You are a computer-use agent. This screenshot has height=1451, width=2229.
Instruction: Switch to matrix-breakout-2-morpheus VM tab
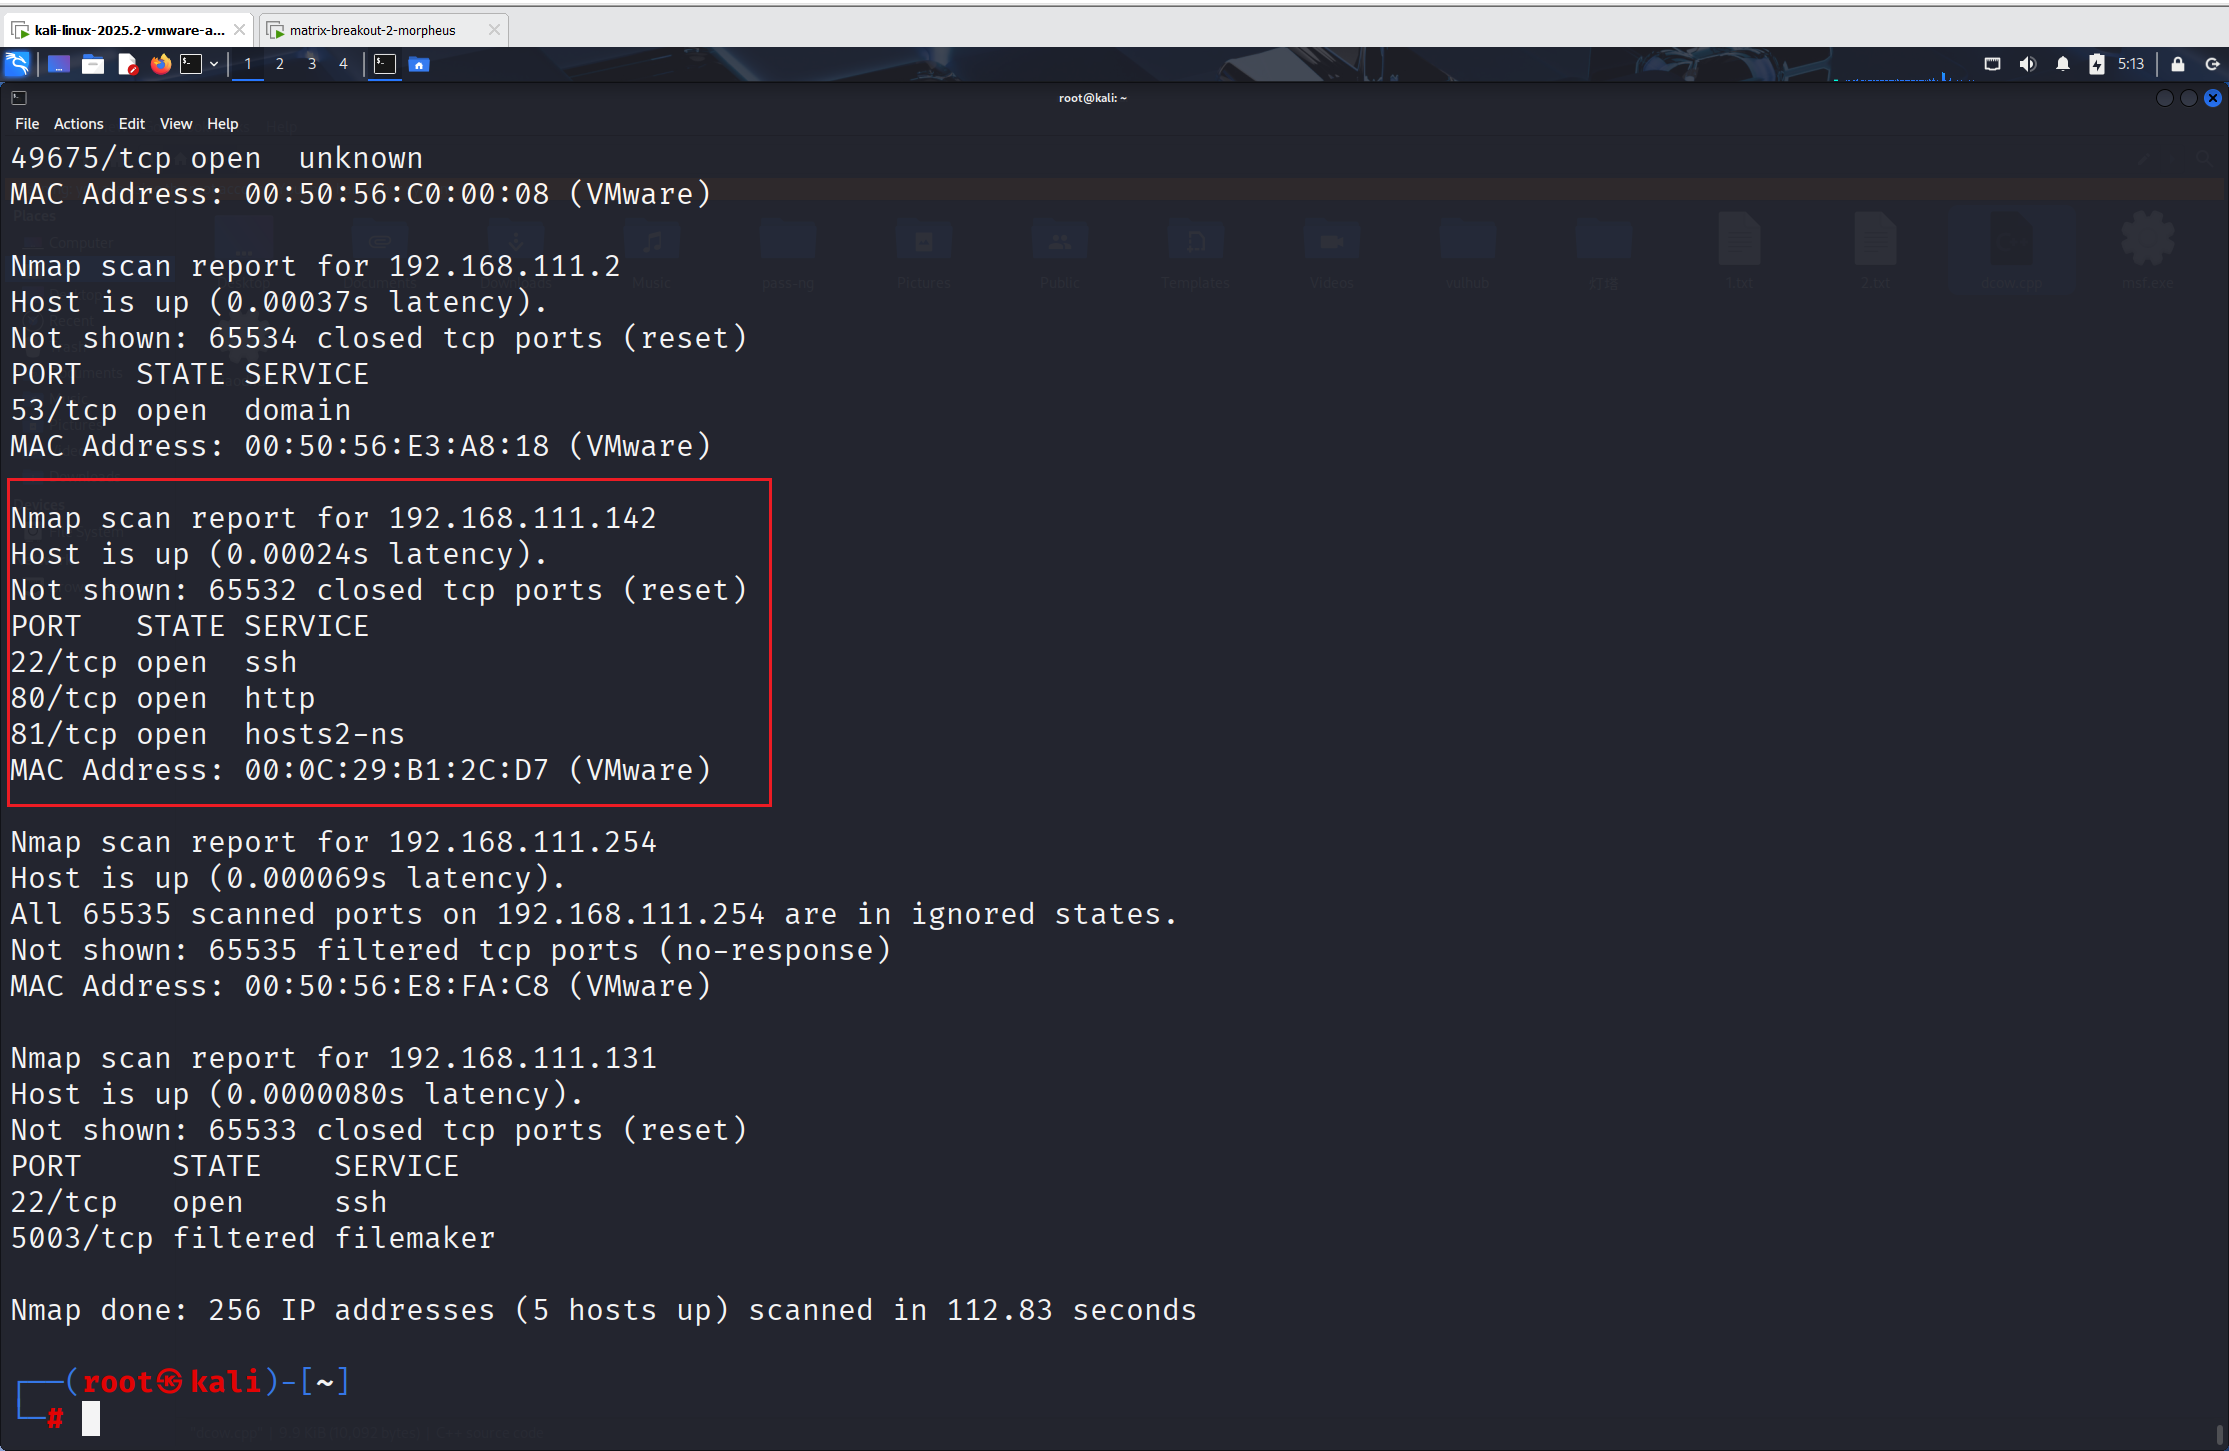(372, 31)
